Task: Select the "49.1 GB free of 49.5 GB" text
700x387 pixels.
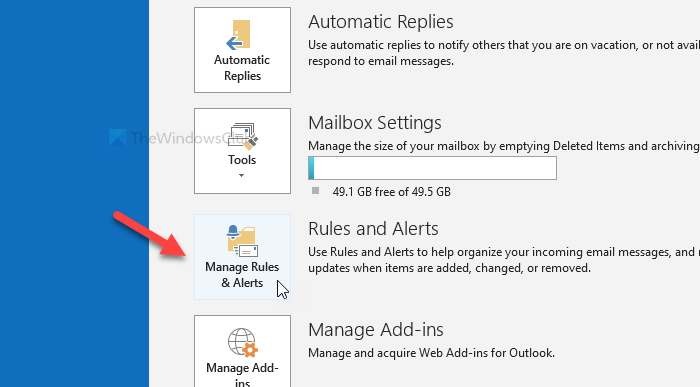Action: pos(392,192)
